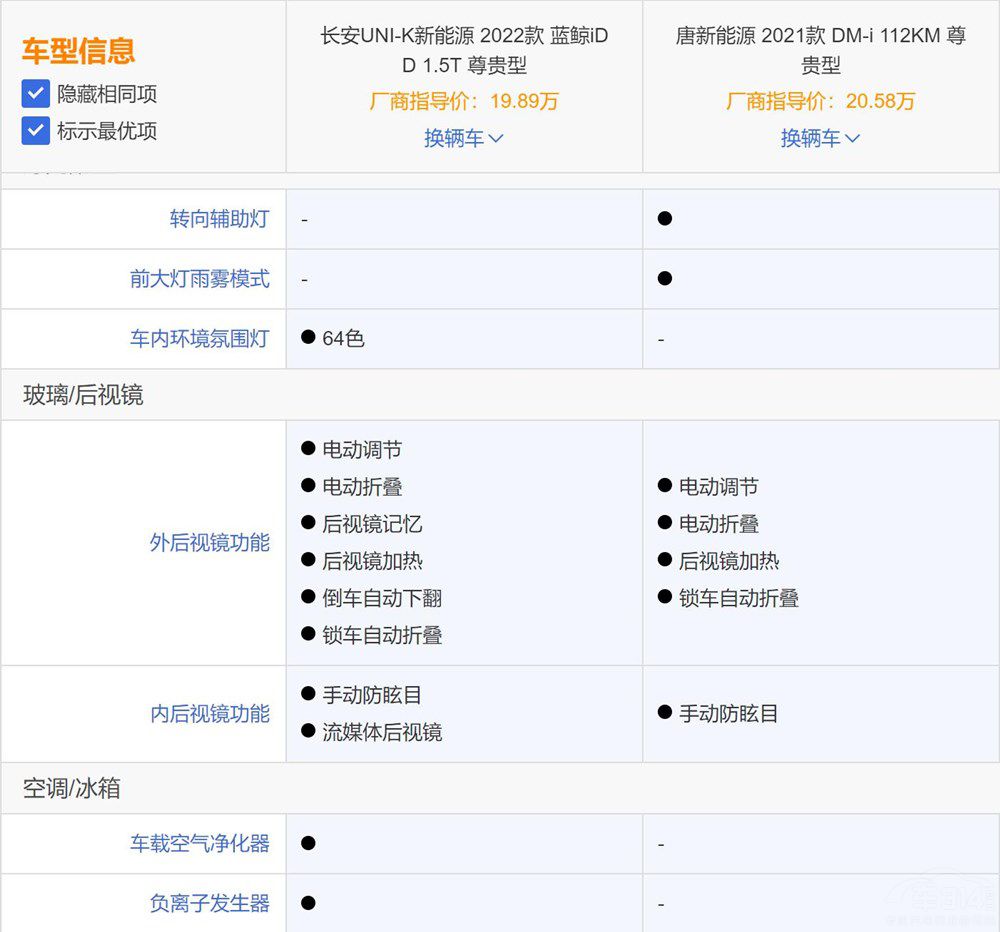Click the 外后视镜功能 parameter link
The image size is (1000, 932).
click(x=209, y=543)
